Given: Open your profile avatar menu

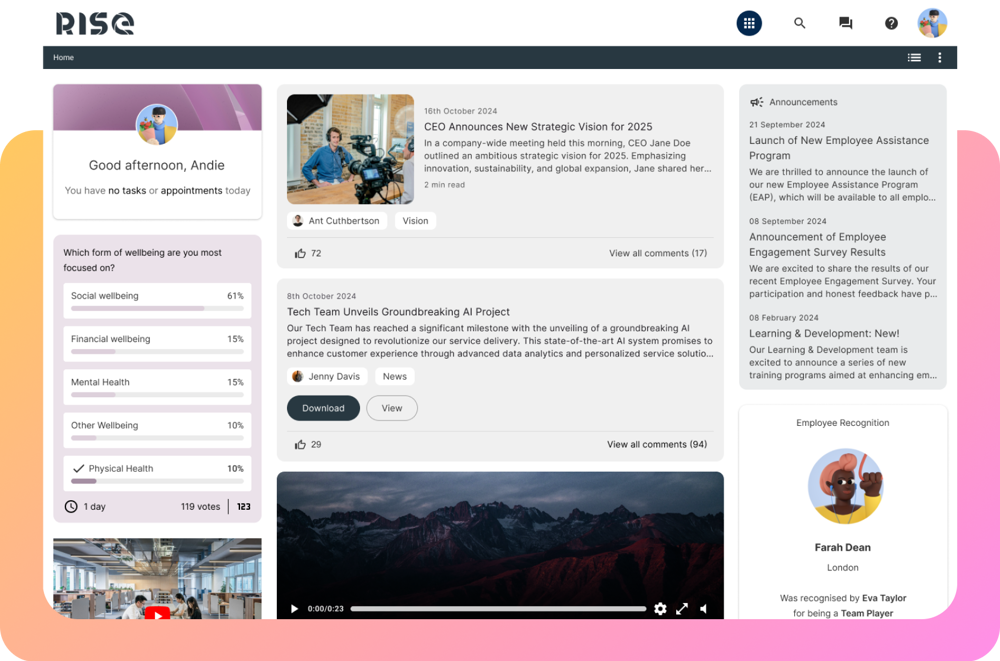Looking at the screenshot, I should click(x=932, y=23).
